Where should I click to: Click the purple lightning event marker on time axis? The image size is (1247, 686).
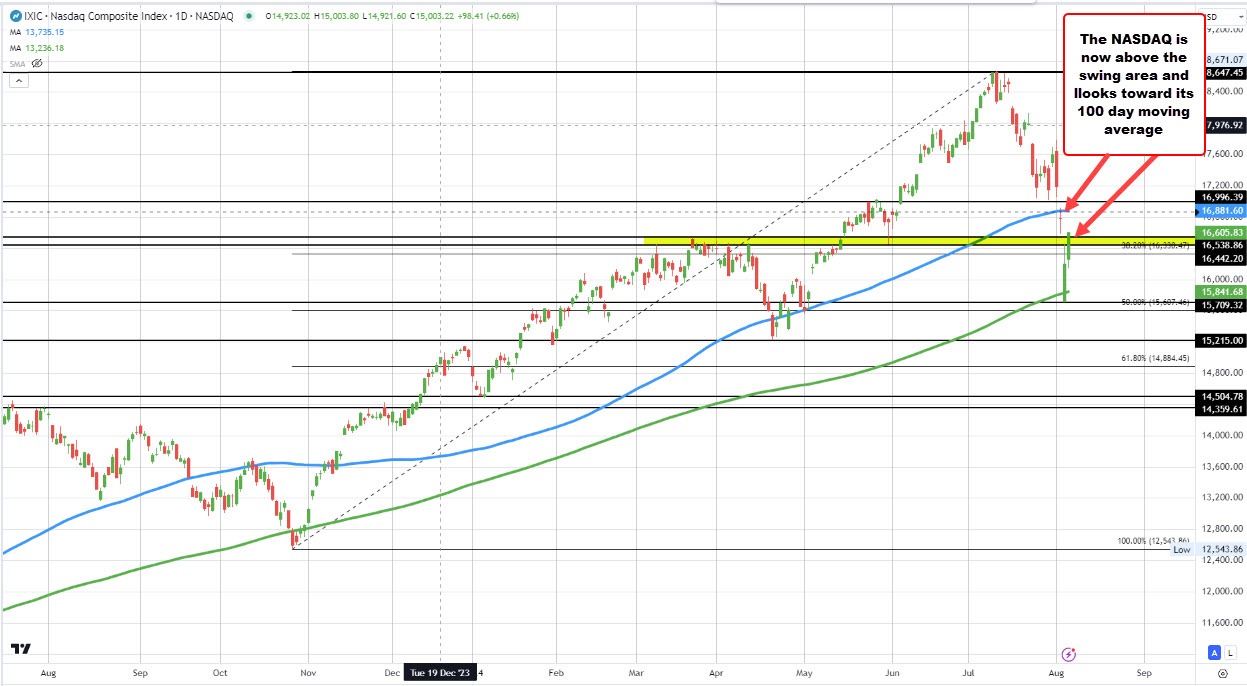pyautogui.click(x=1069, y=655)
